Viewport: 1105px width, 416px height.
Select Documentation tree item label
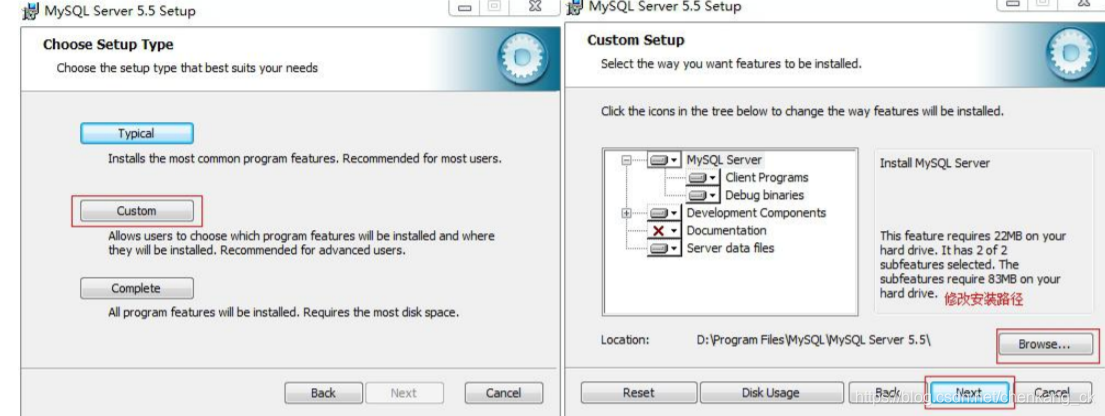[x=726, y=231]
